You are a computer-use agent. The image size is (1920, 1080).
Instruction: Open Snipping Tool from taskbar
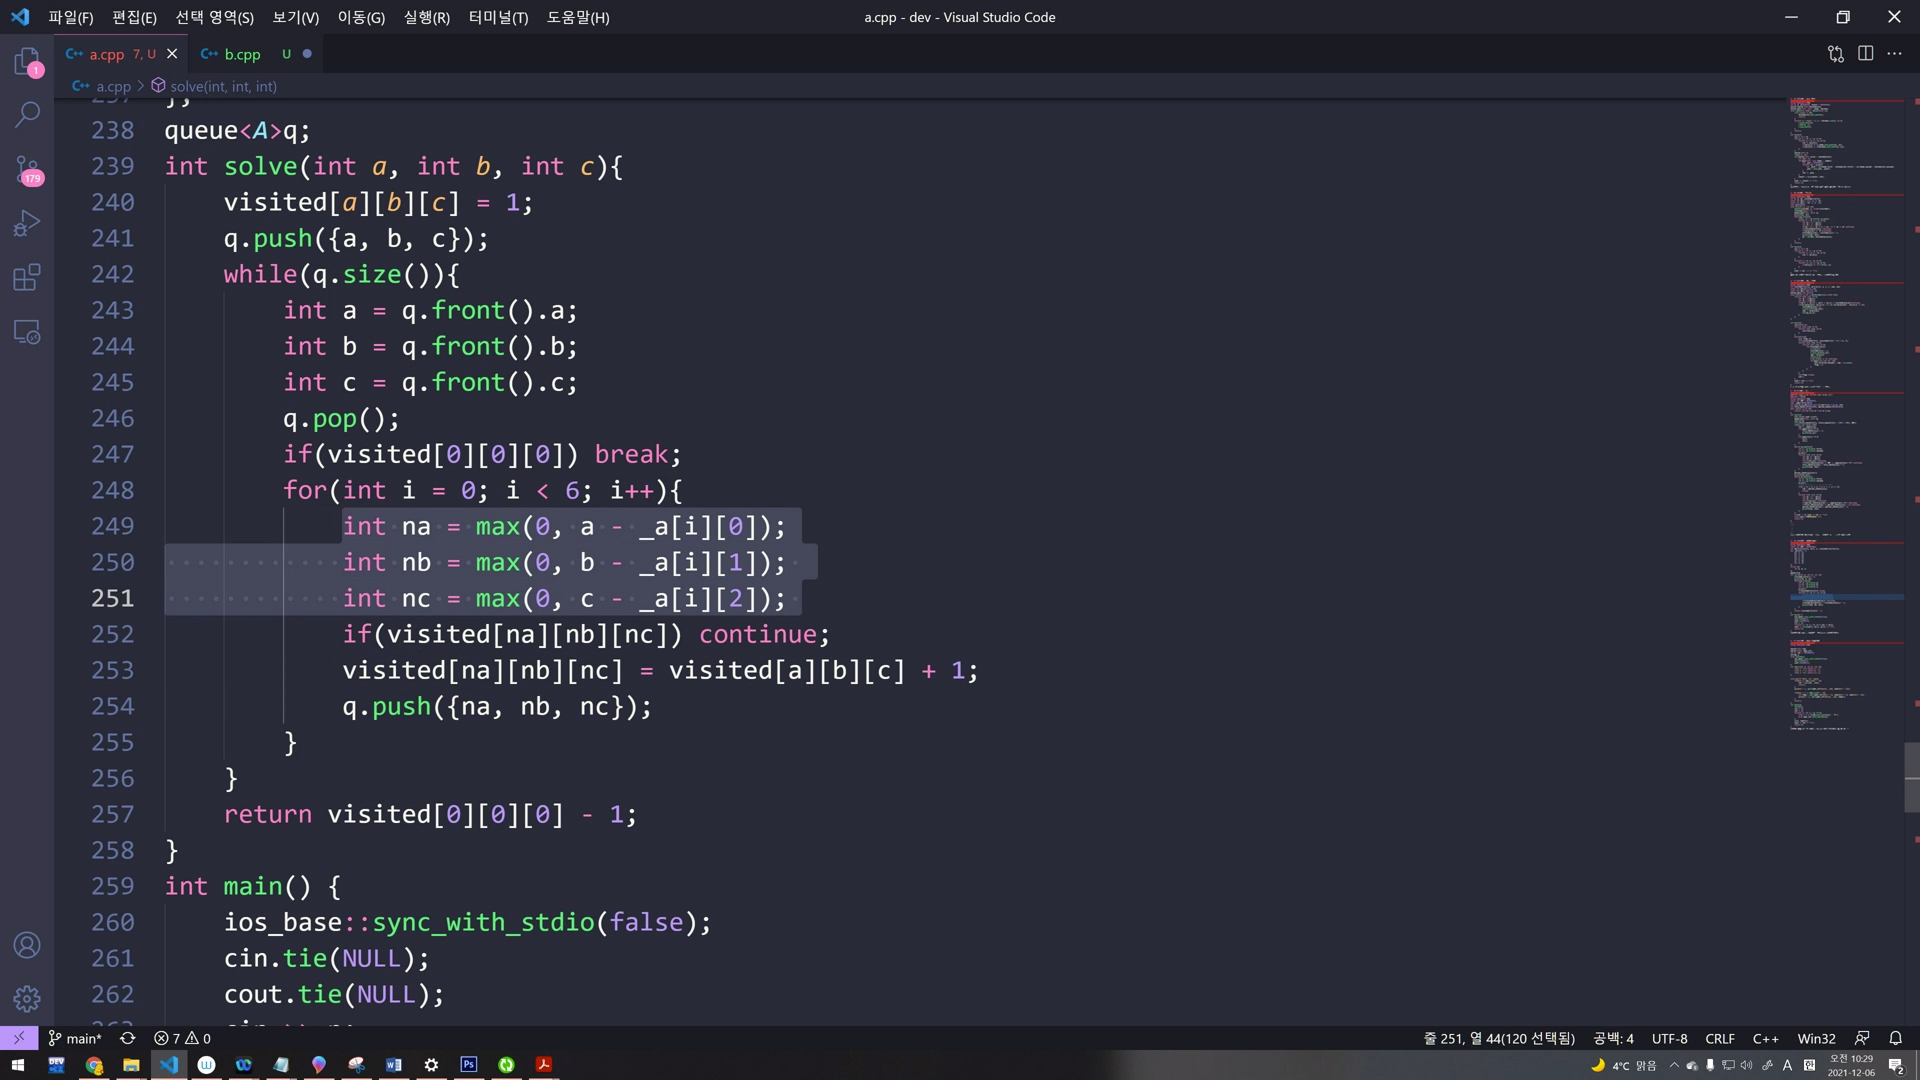(x=356, y=1065)
